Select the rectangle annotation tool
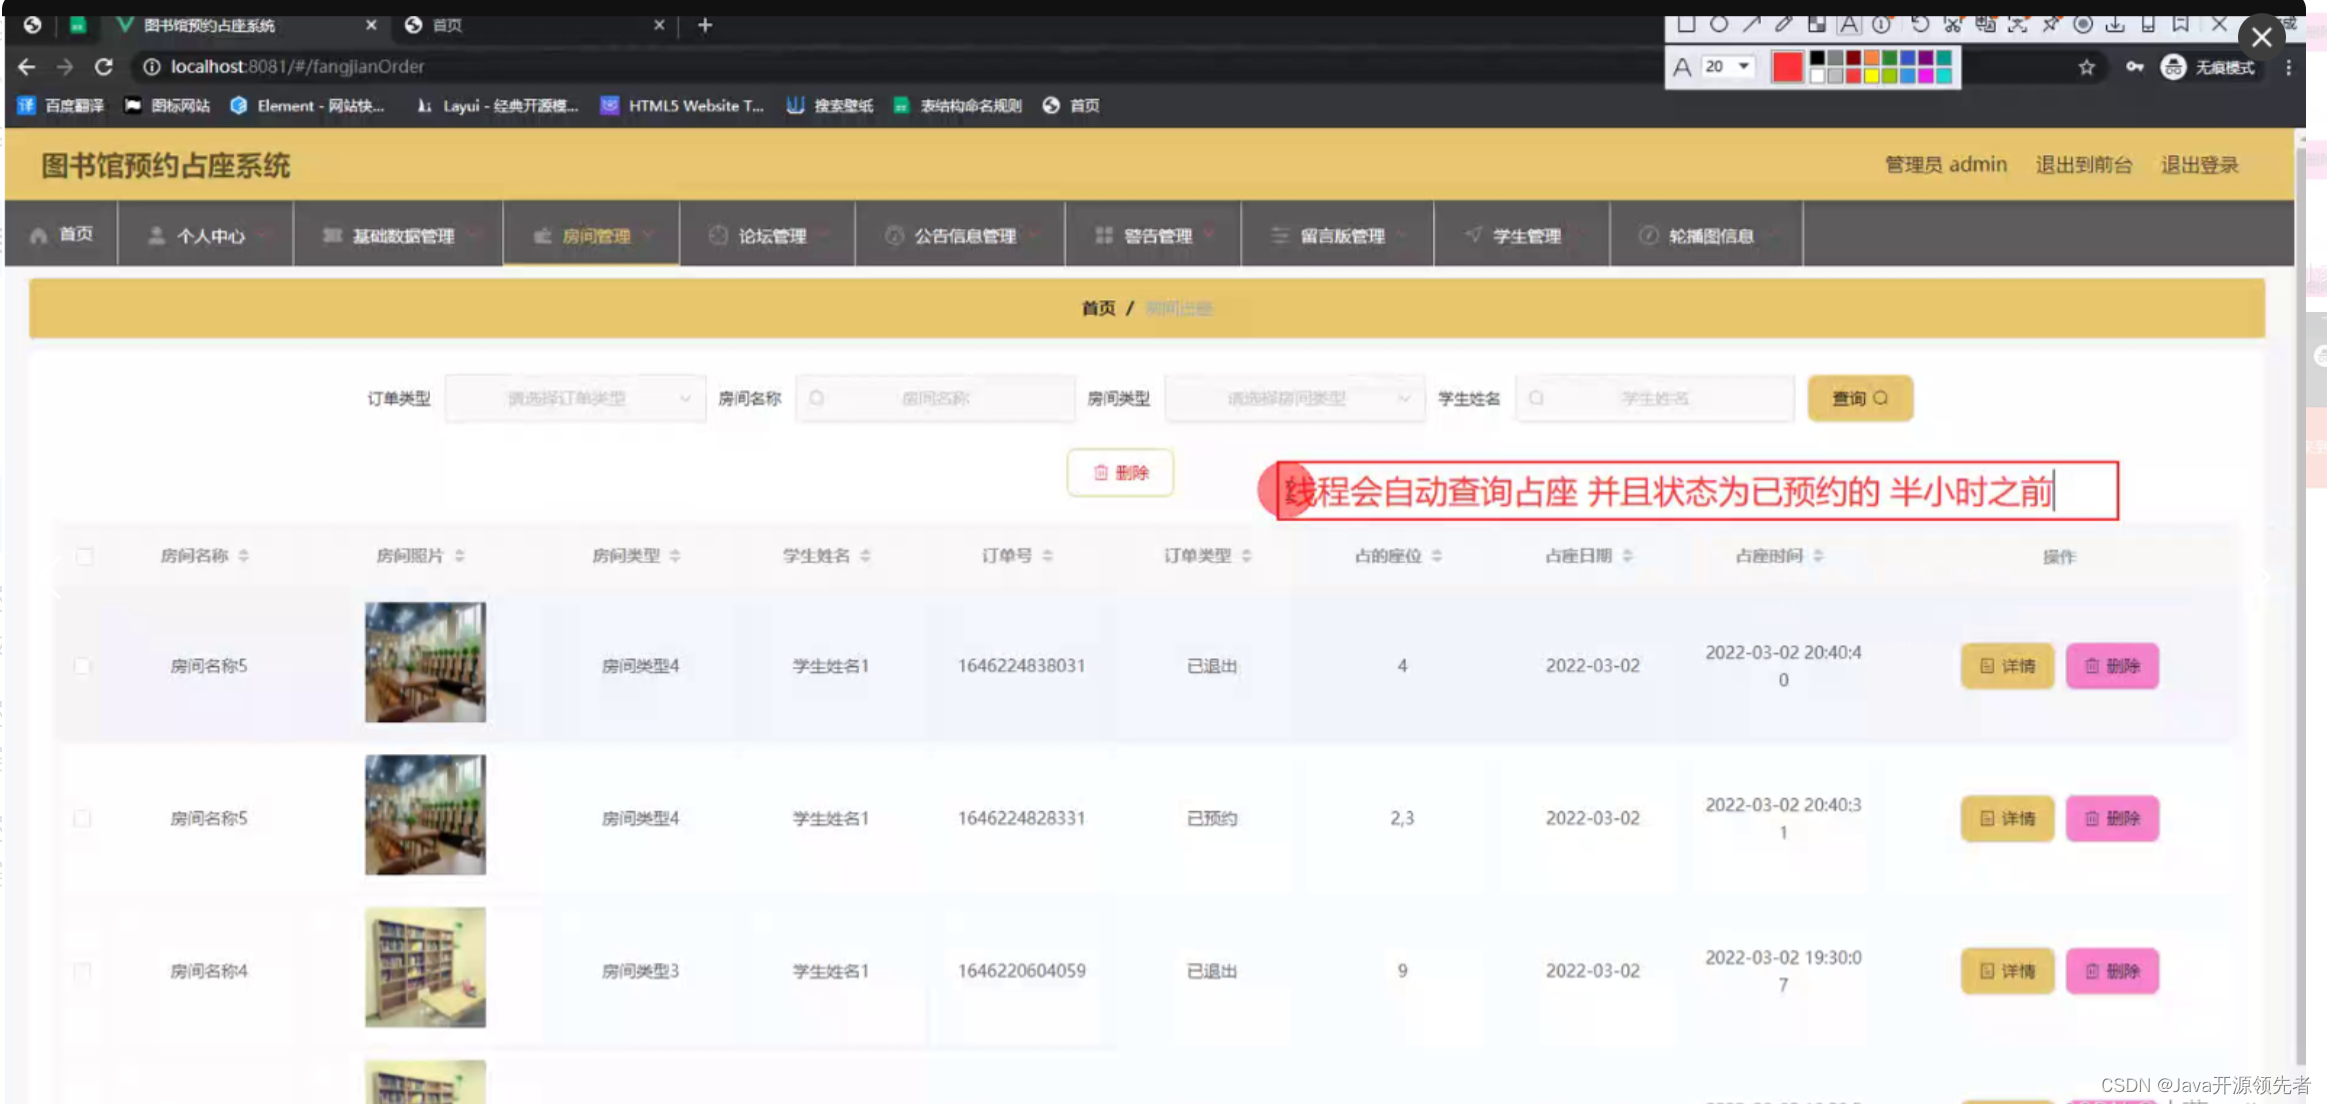Image resolution: width=2327 pixels, height=1104 pixels. click(x=1686, y=25)
